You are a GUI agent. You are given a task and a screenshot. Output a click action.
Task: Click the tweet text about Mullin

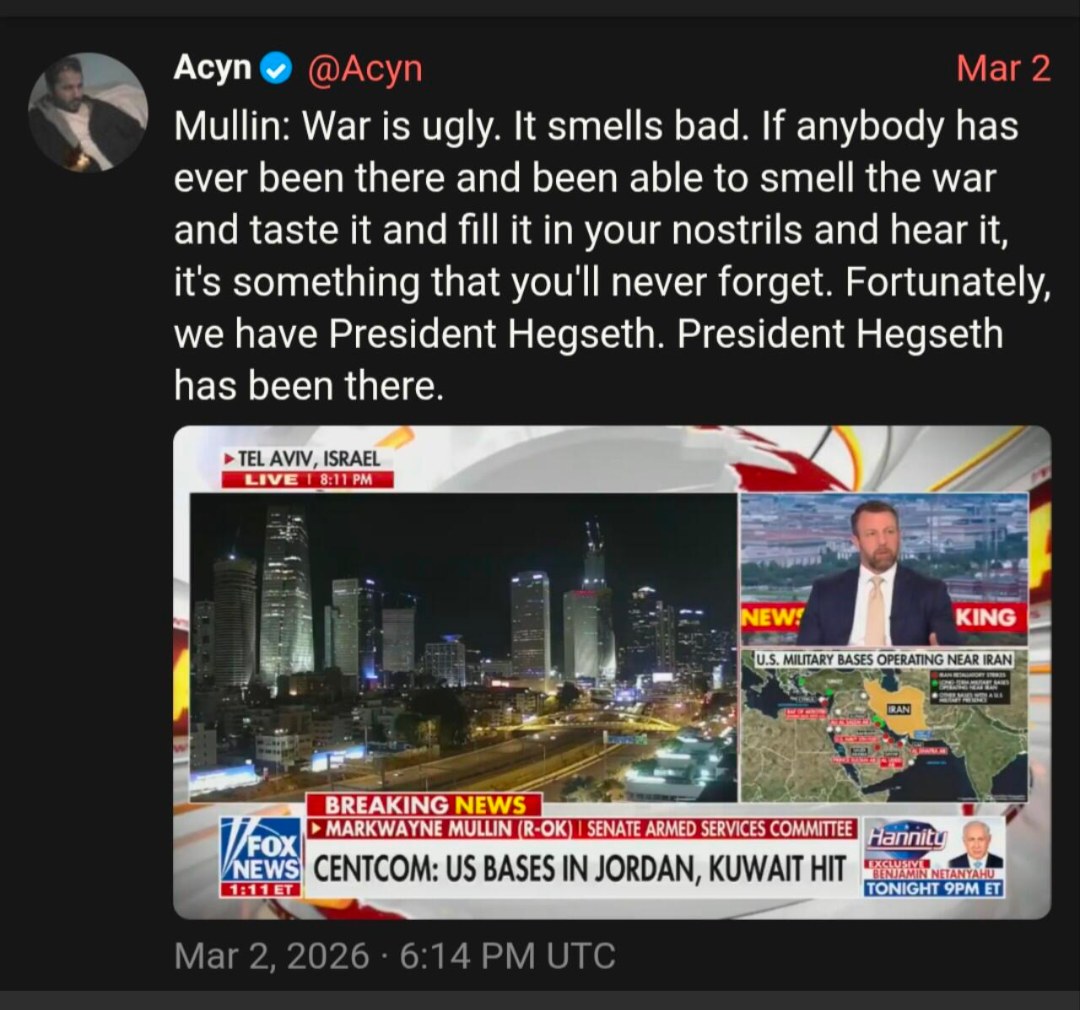point(612,255)
